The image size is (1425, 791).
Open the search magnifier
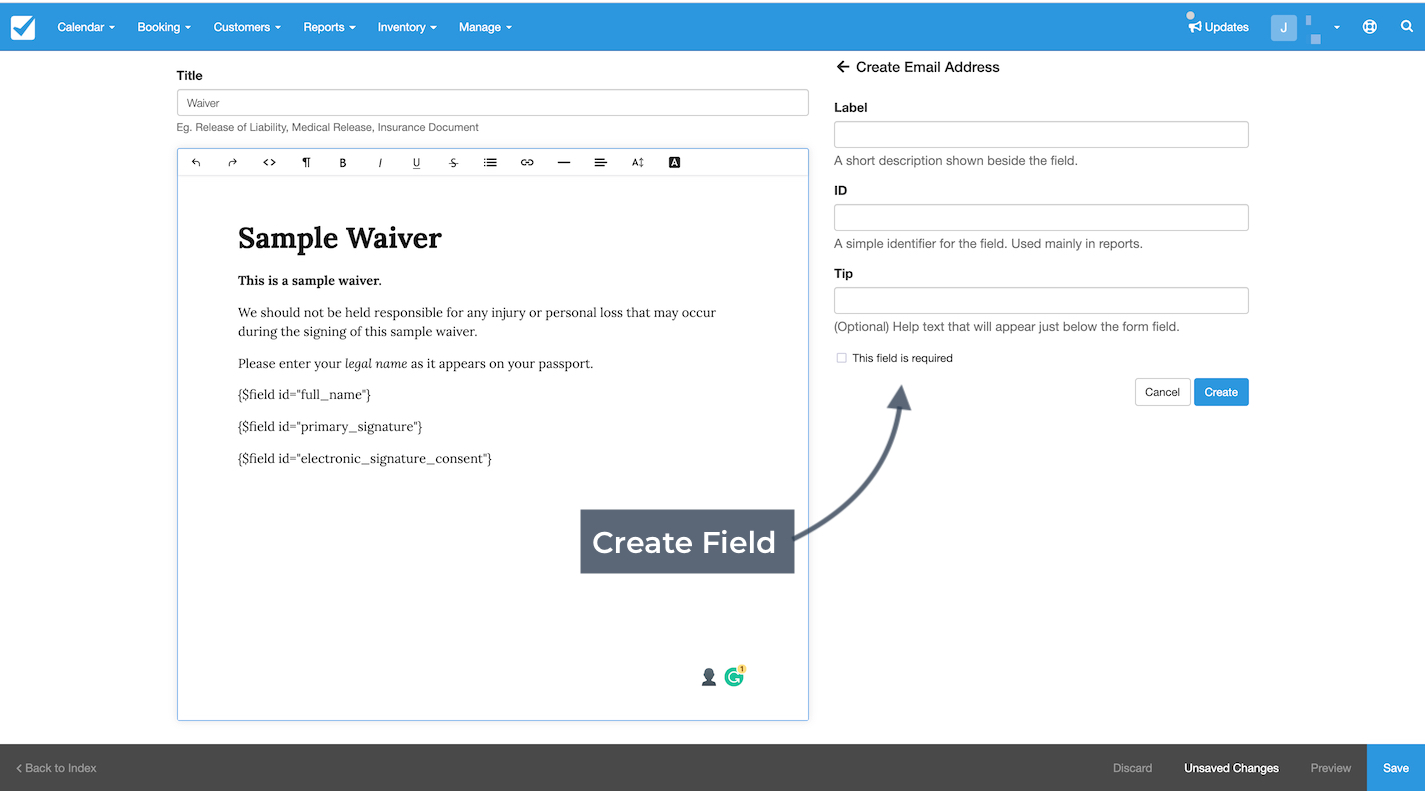pyautogui.click(x=1406, y=27)
